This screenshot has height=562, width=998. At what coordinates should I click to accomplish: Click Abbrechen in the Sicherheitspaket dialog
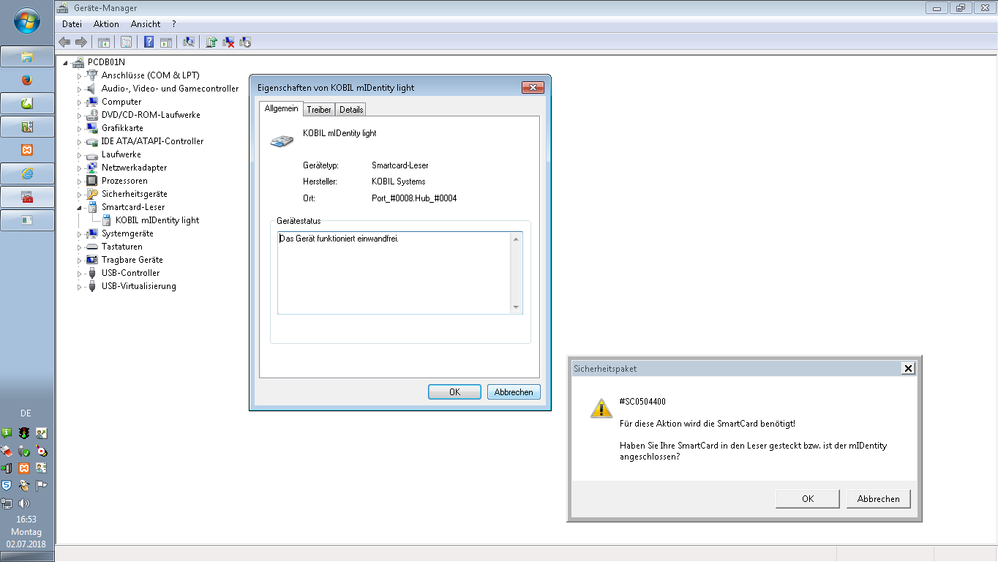pyautogui.click(x=878, y=498)
